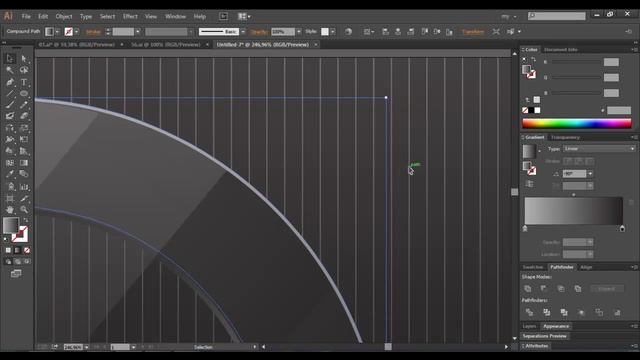Image resolution: width=640 pixels, height=360 pixels.
Task: Select the left gradient stop
Action: [525, 229]
